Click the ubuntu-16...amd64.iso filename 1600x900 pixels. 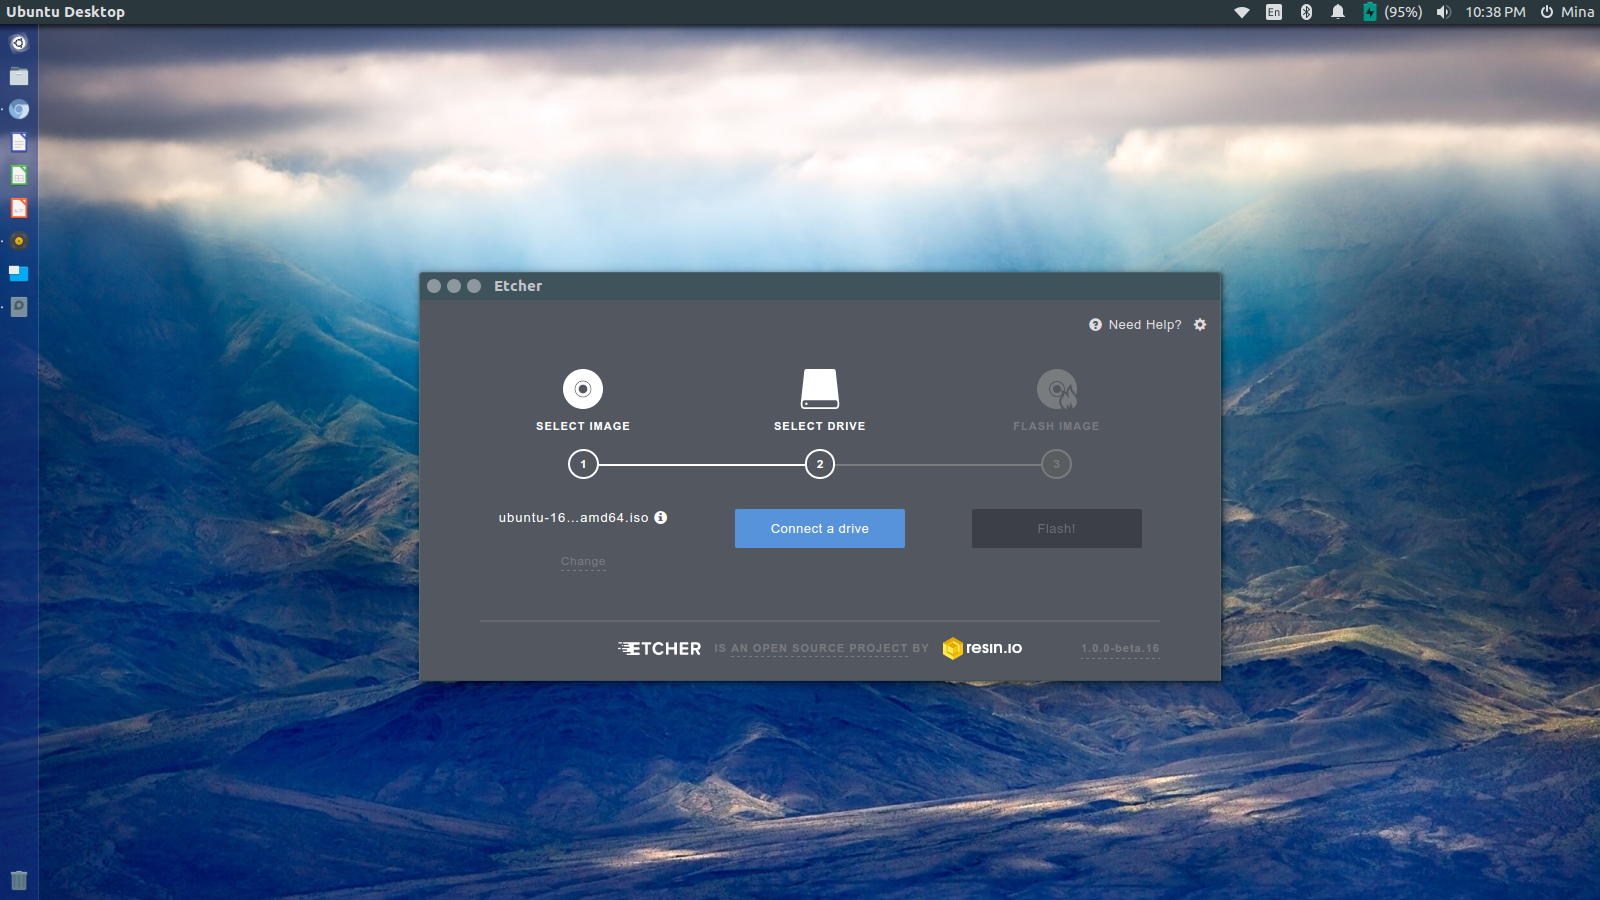coord(574,518)
